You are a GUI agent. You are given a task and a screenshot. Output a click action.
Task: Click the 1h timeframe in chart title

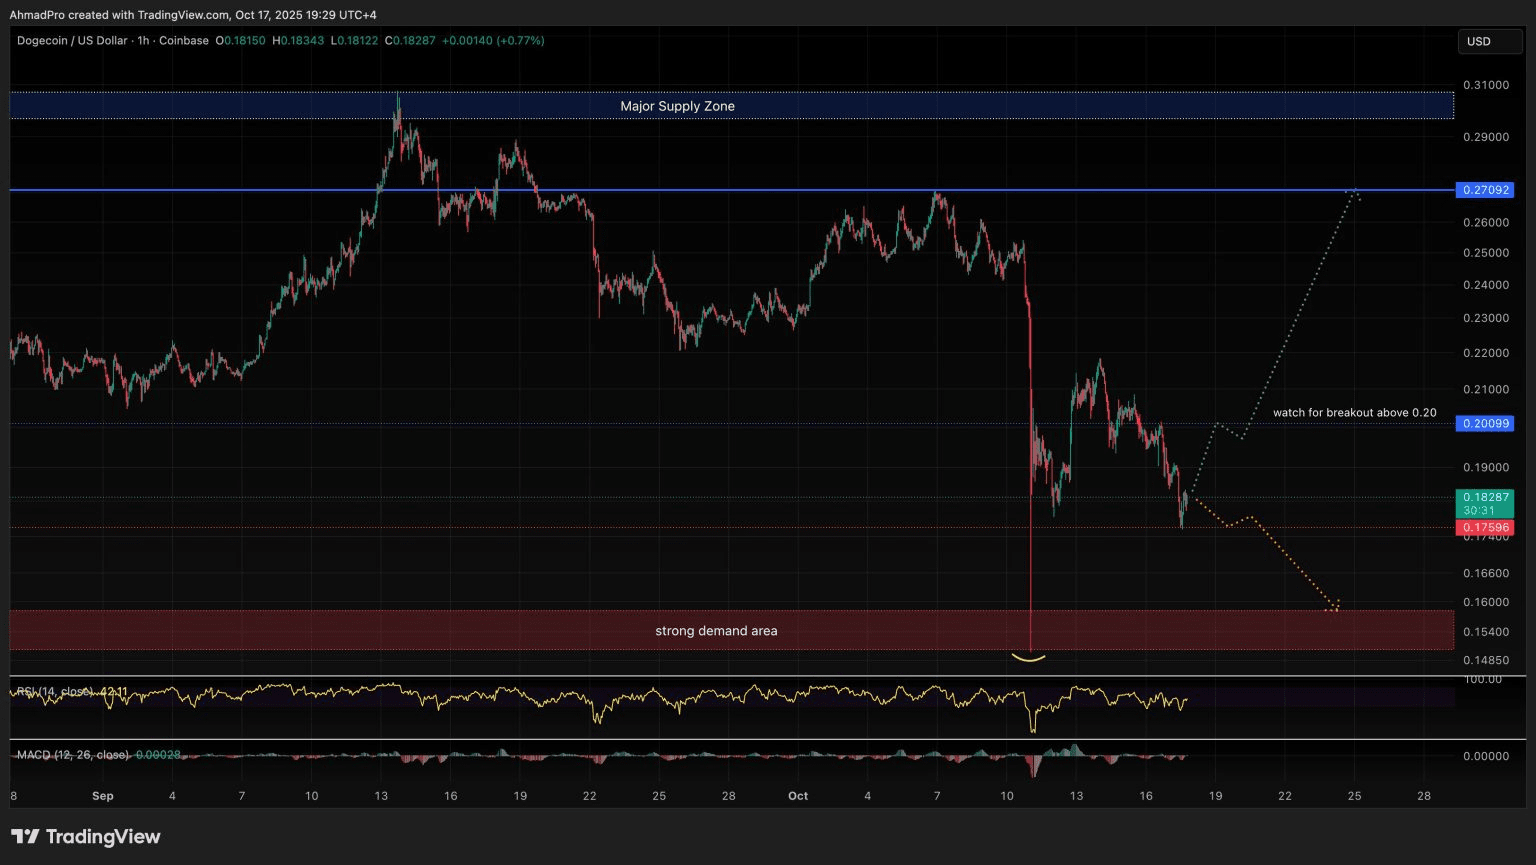[x=144, y=41]
